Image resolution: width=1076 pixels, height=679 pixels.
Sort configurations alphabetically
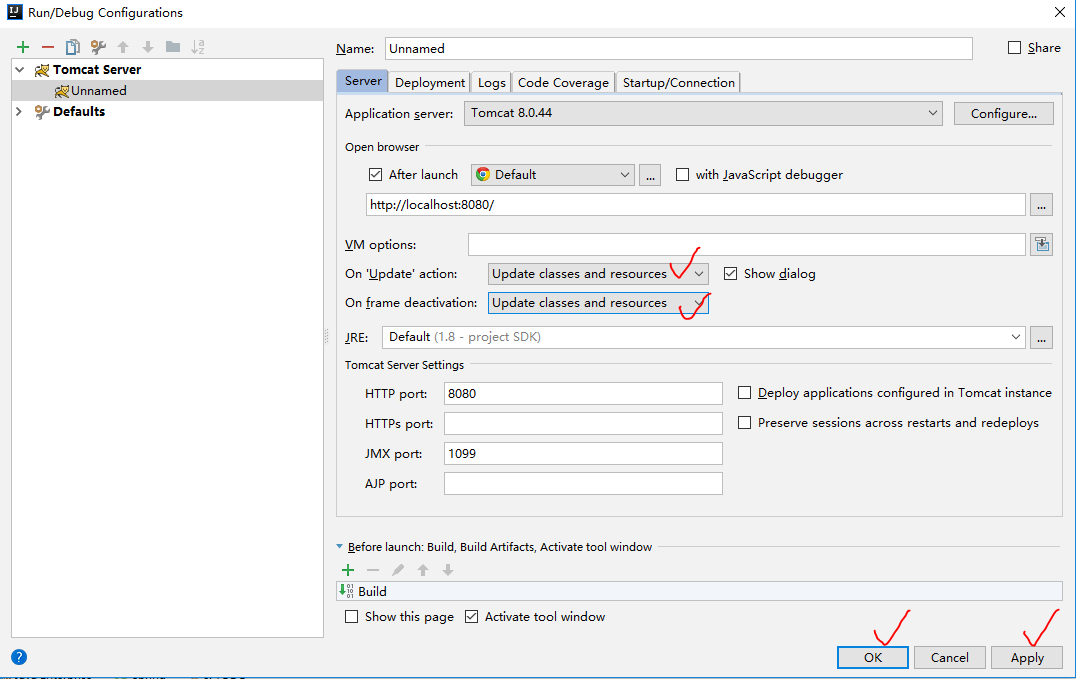[198, 47]
